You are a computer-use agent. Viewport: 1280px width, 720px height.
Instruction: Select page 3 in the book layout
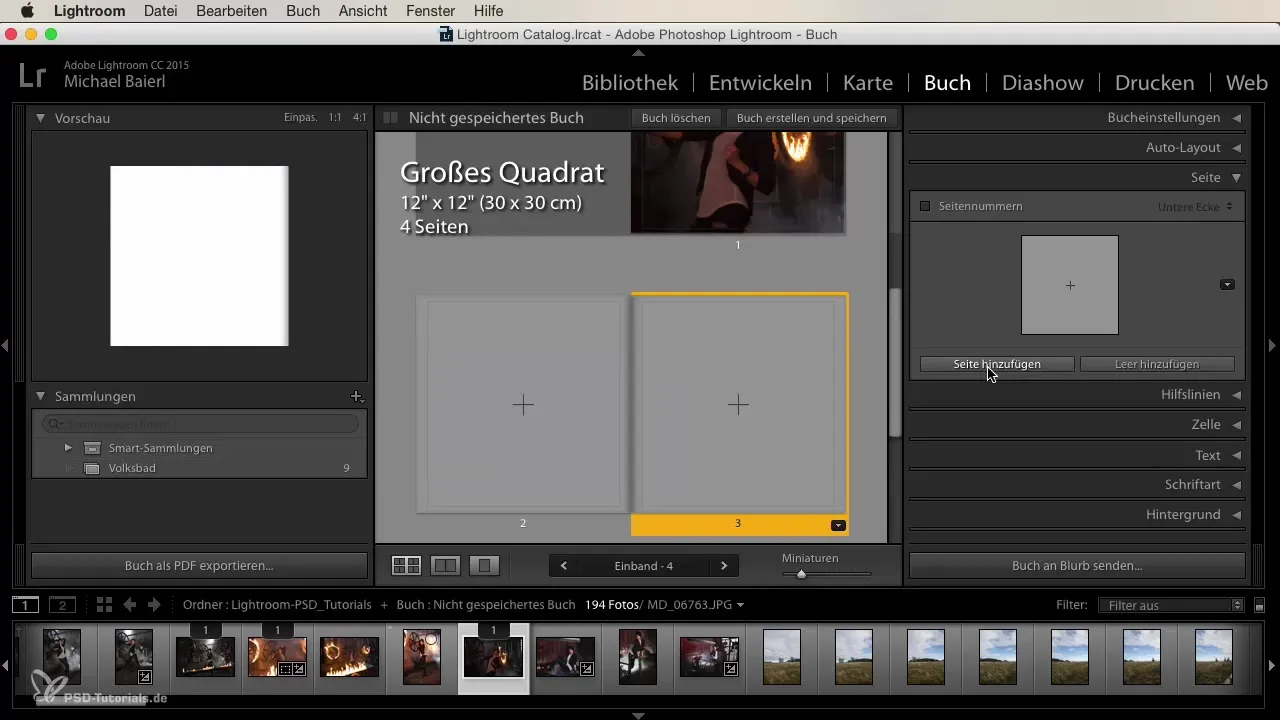tap(739, 404)
